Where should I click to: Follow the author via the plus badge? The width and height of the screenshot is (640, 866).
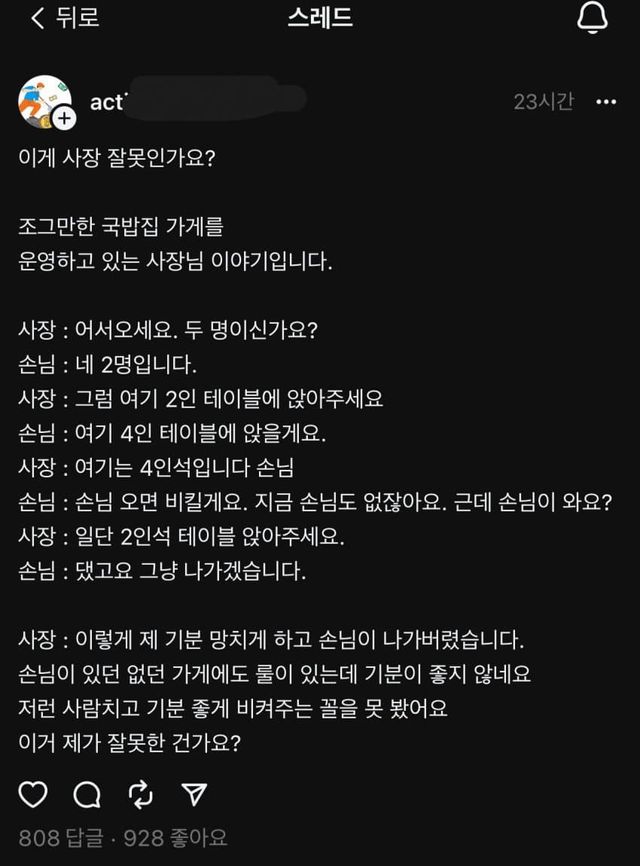64,118
